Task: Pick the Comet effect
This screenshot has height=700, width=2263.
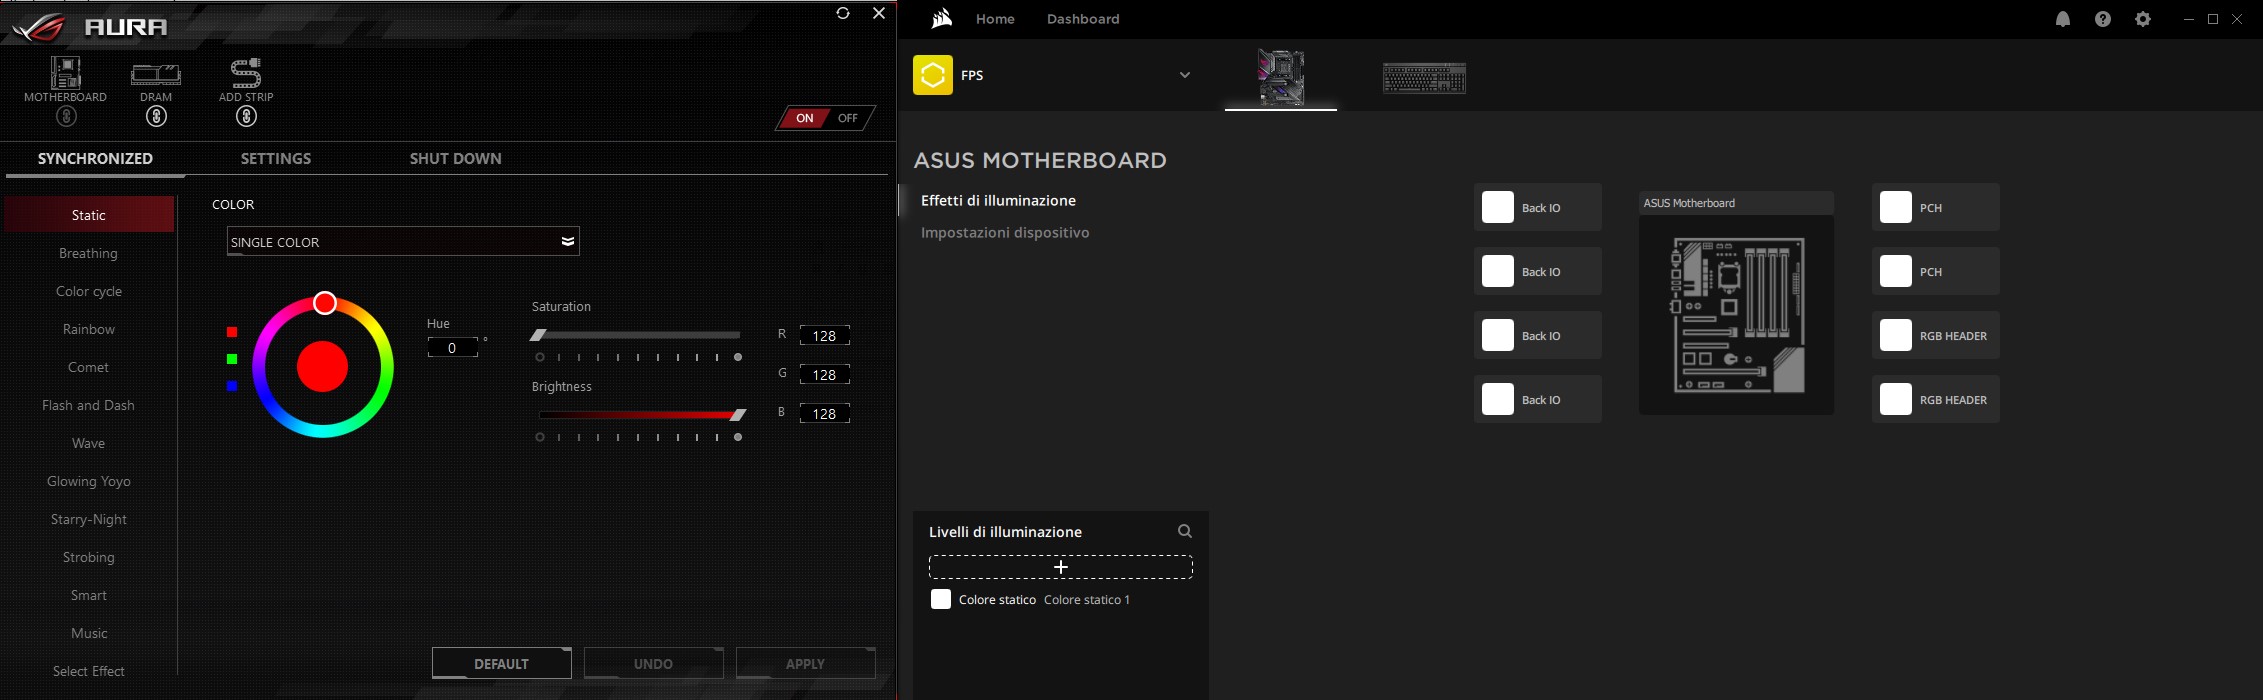Action: point(89,367)
